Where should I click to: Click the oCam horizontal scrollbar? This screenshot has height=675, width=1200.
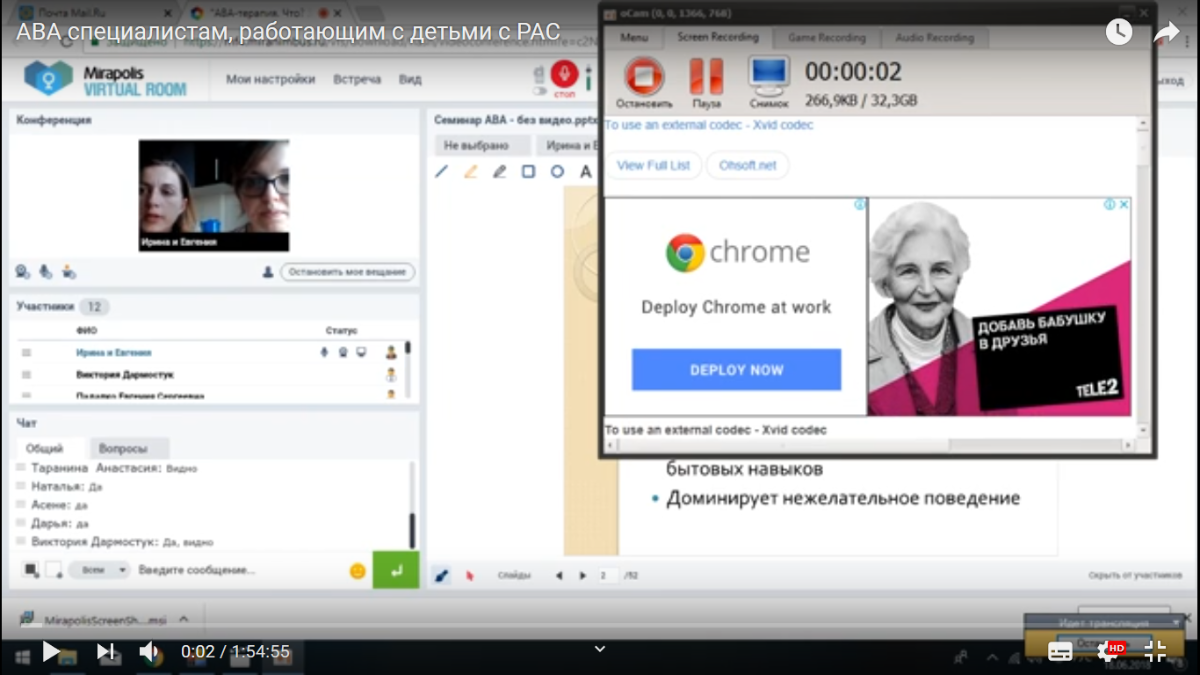(x=870, y=445)
